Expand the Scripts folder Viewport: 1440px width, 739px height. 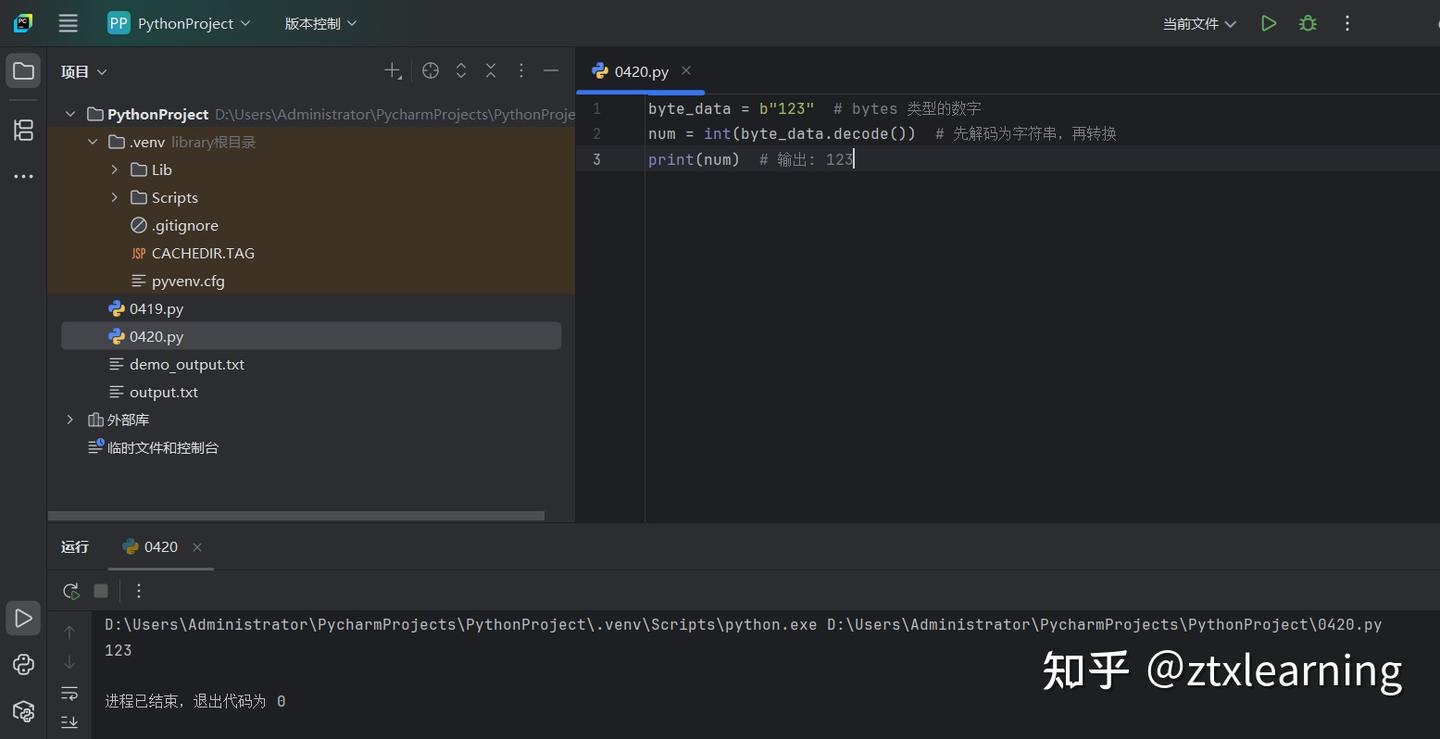[x=114, y=198]
